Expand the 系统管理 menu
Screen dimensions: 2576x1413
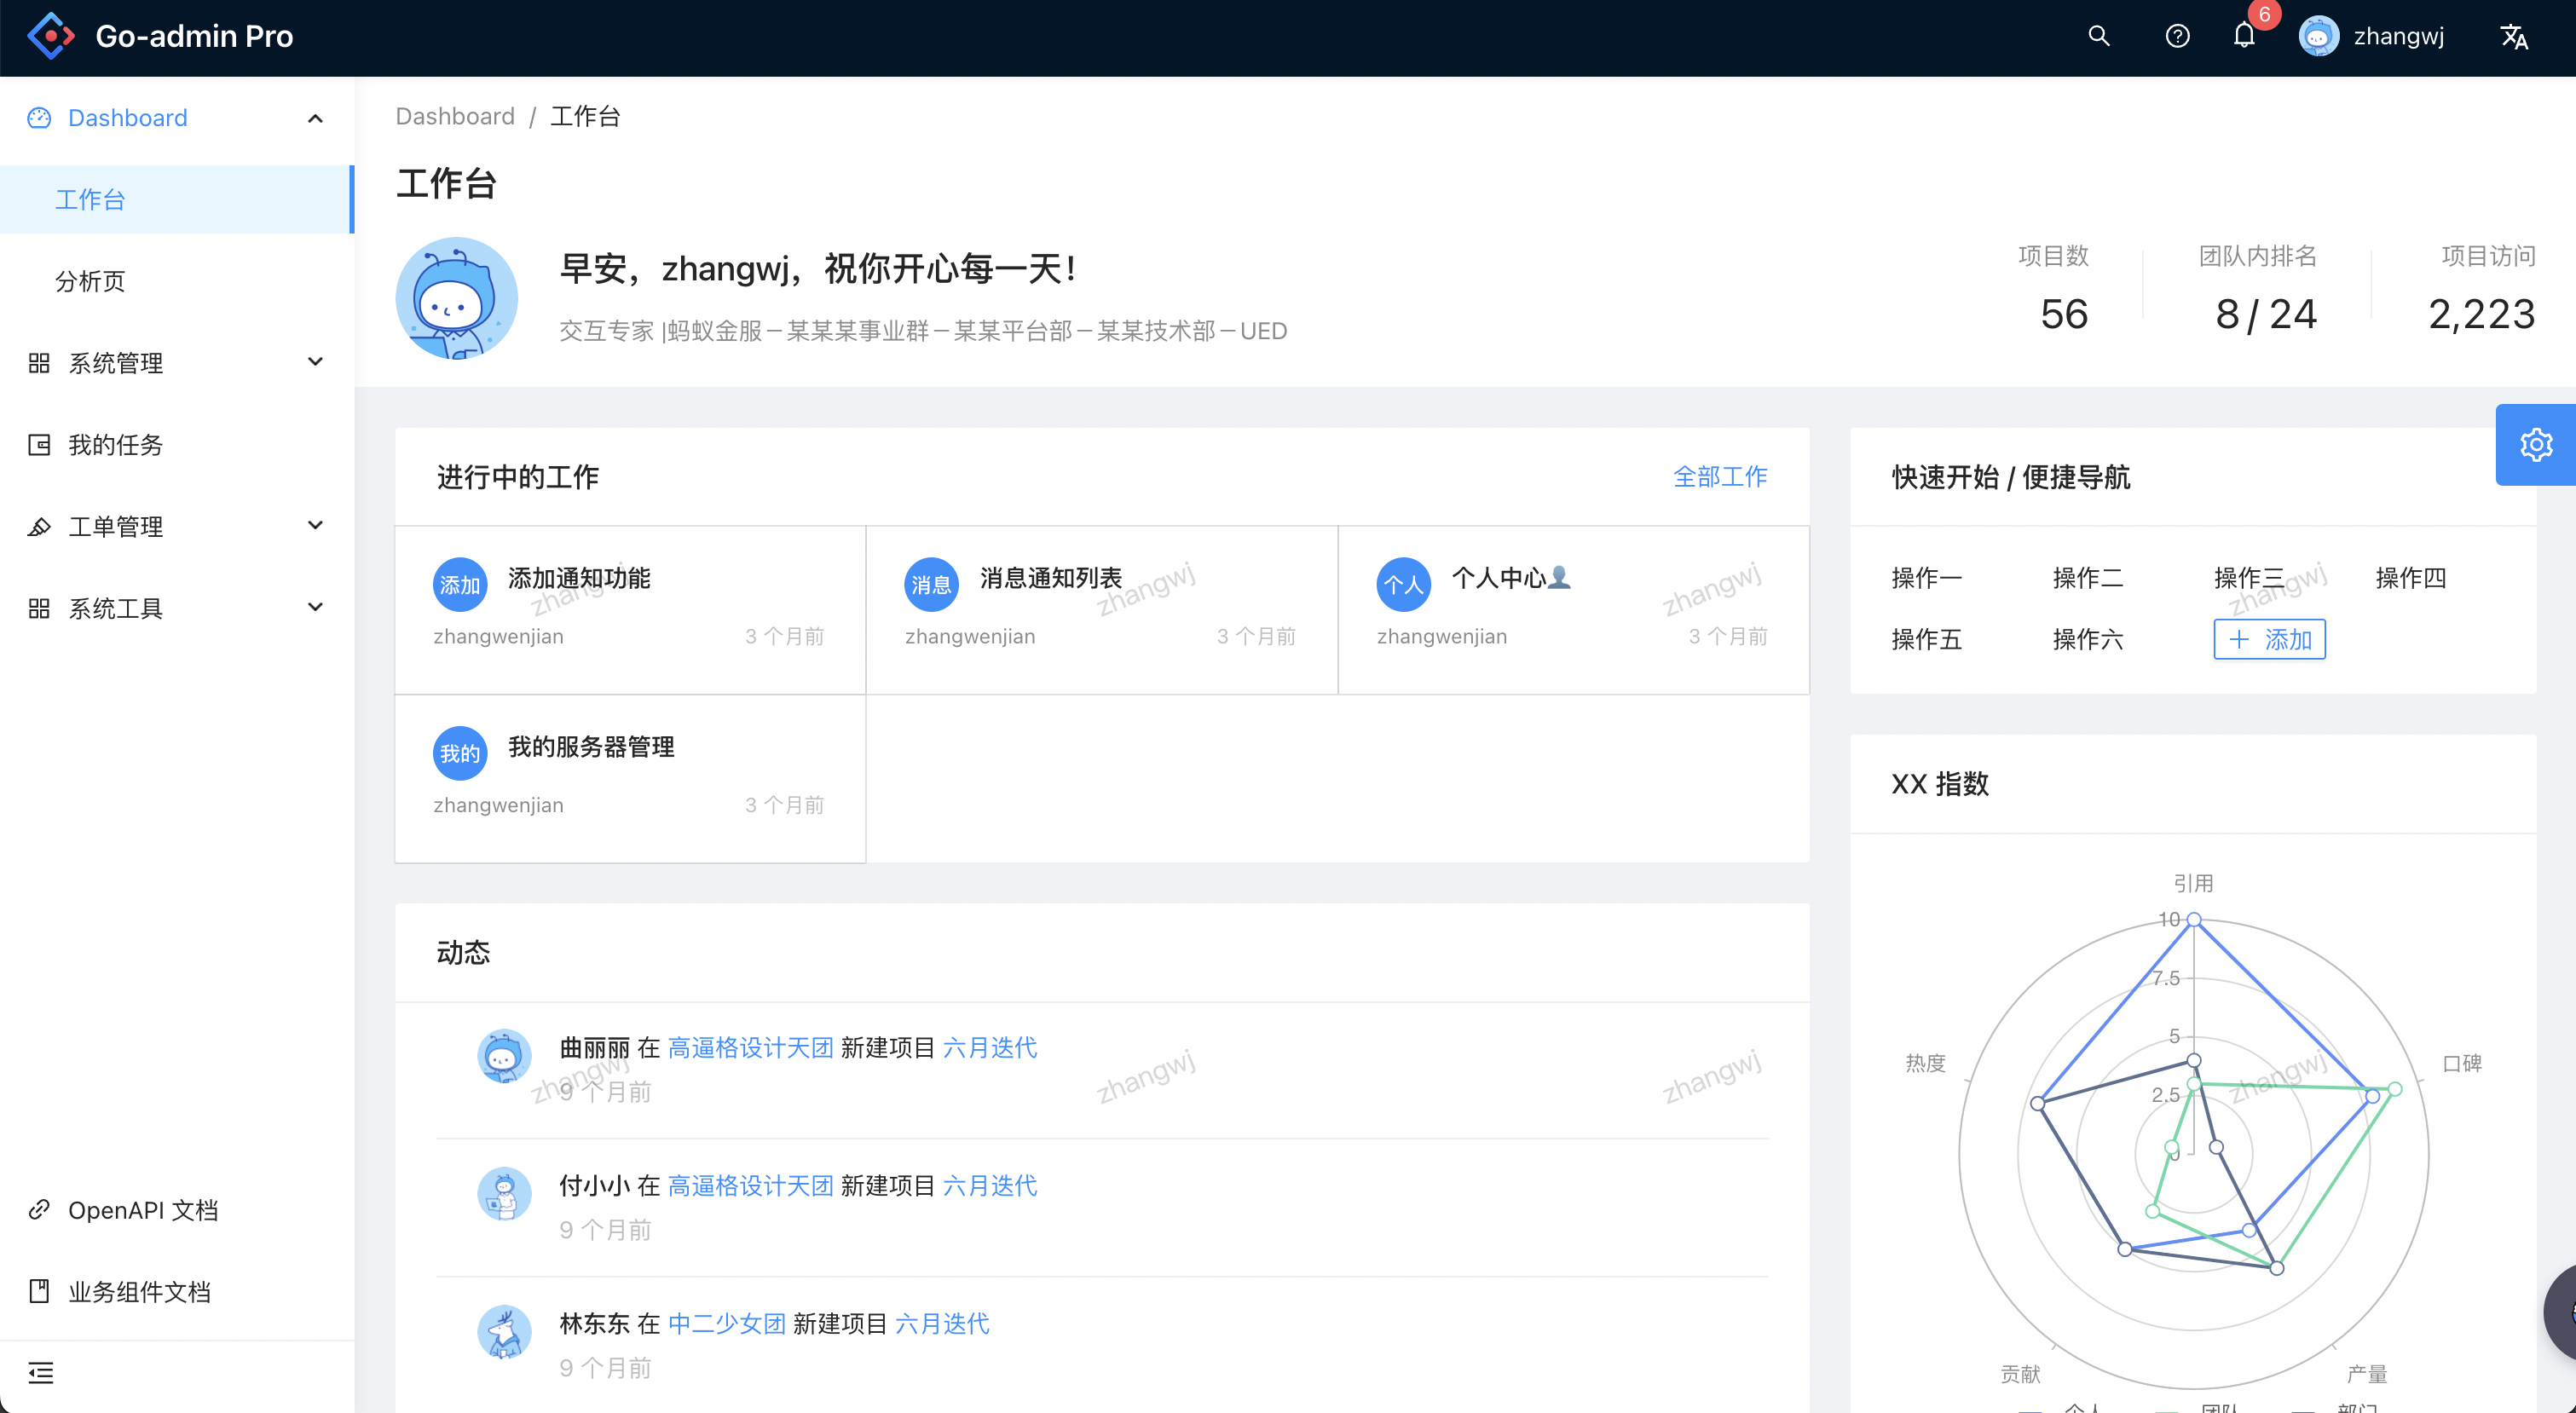coord(315,362)
